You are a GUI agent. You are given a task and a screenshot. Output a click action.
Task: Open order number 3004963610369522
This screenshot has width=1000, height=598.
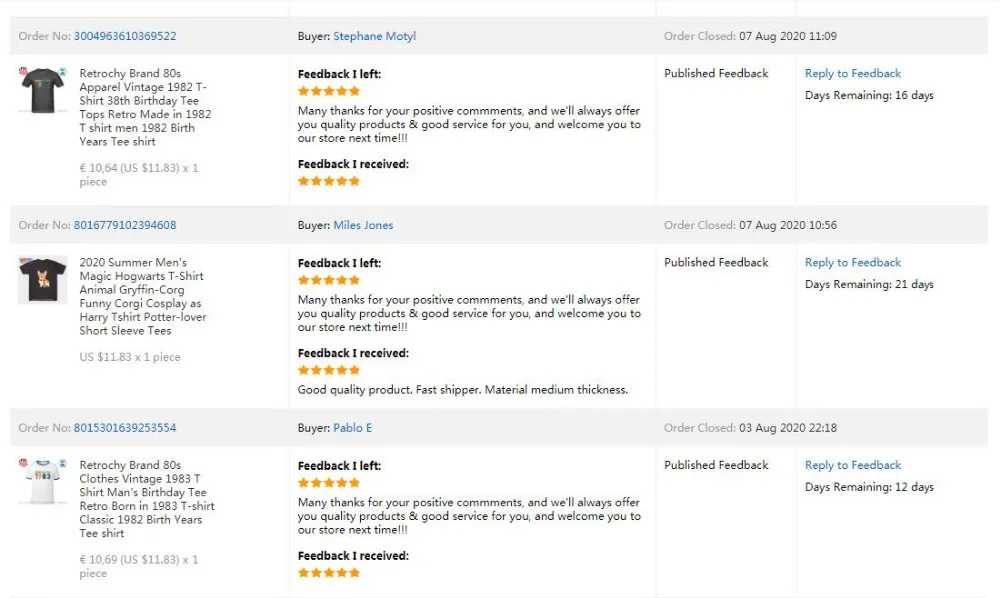coord(125,36)
